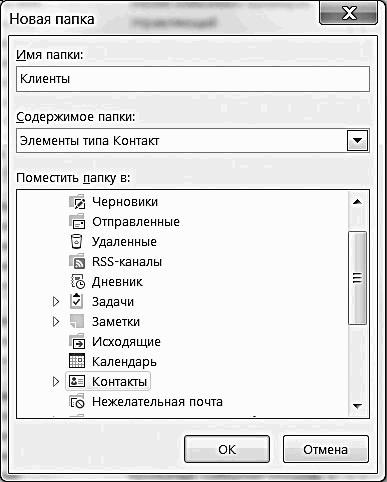Select the Удаленные folder label

124,242
